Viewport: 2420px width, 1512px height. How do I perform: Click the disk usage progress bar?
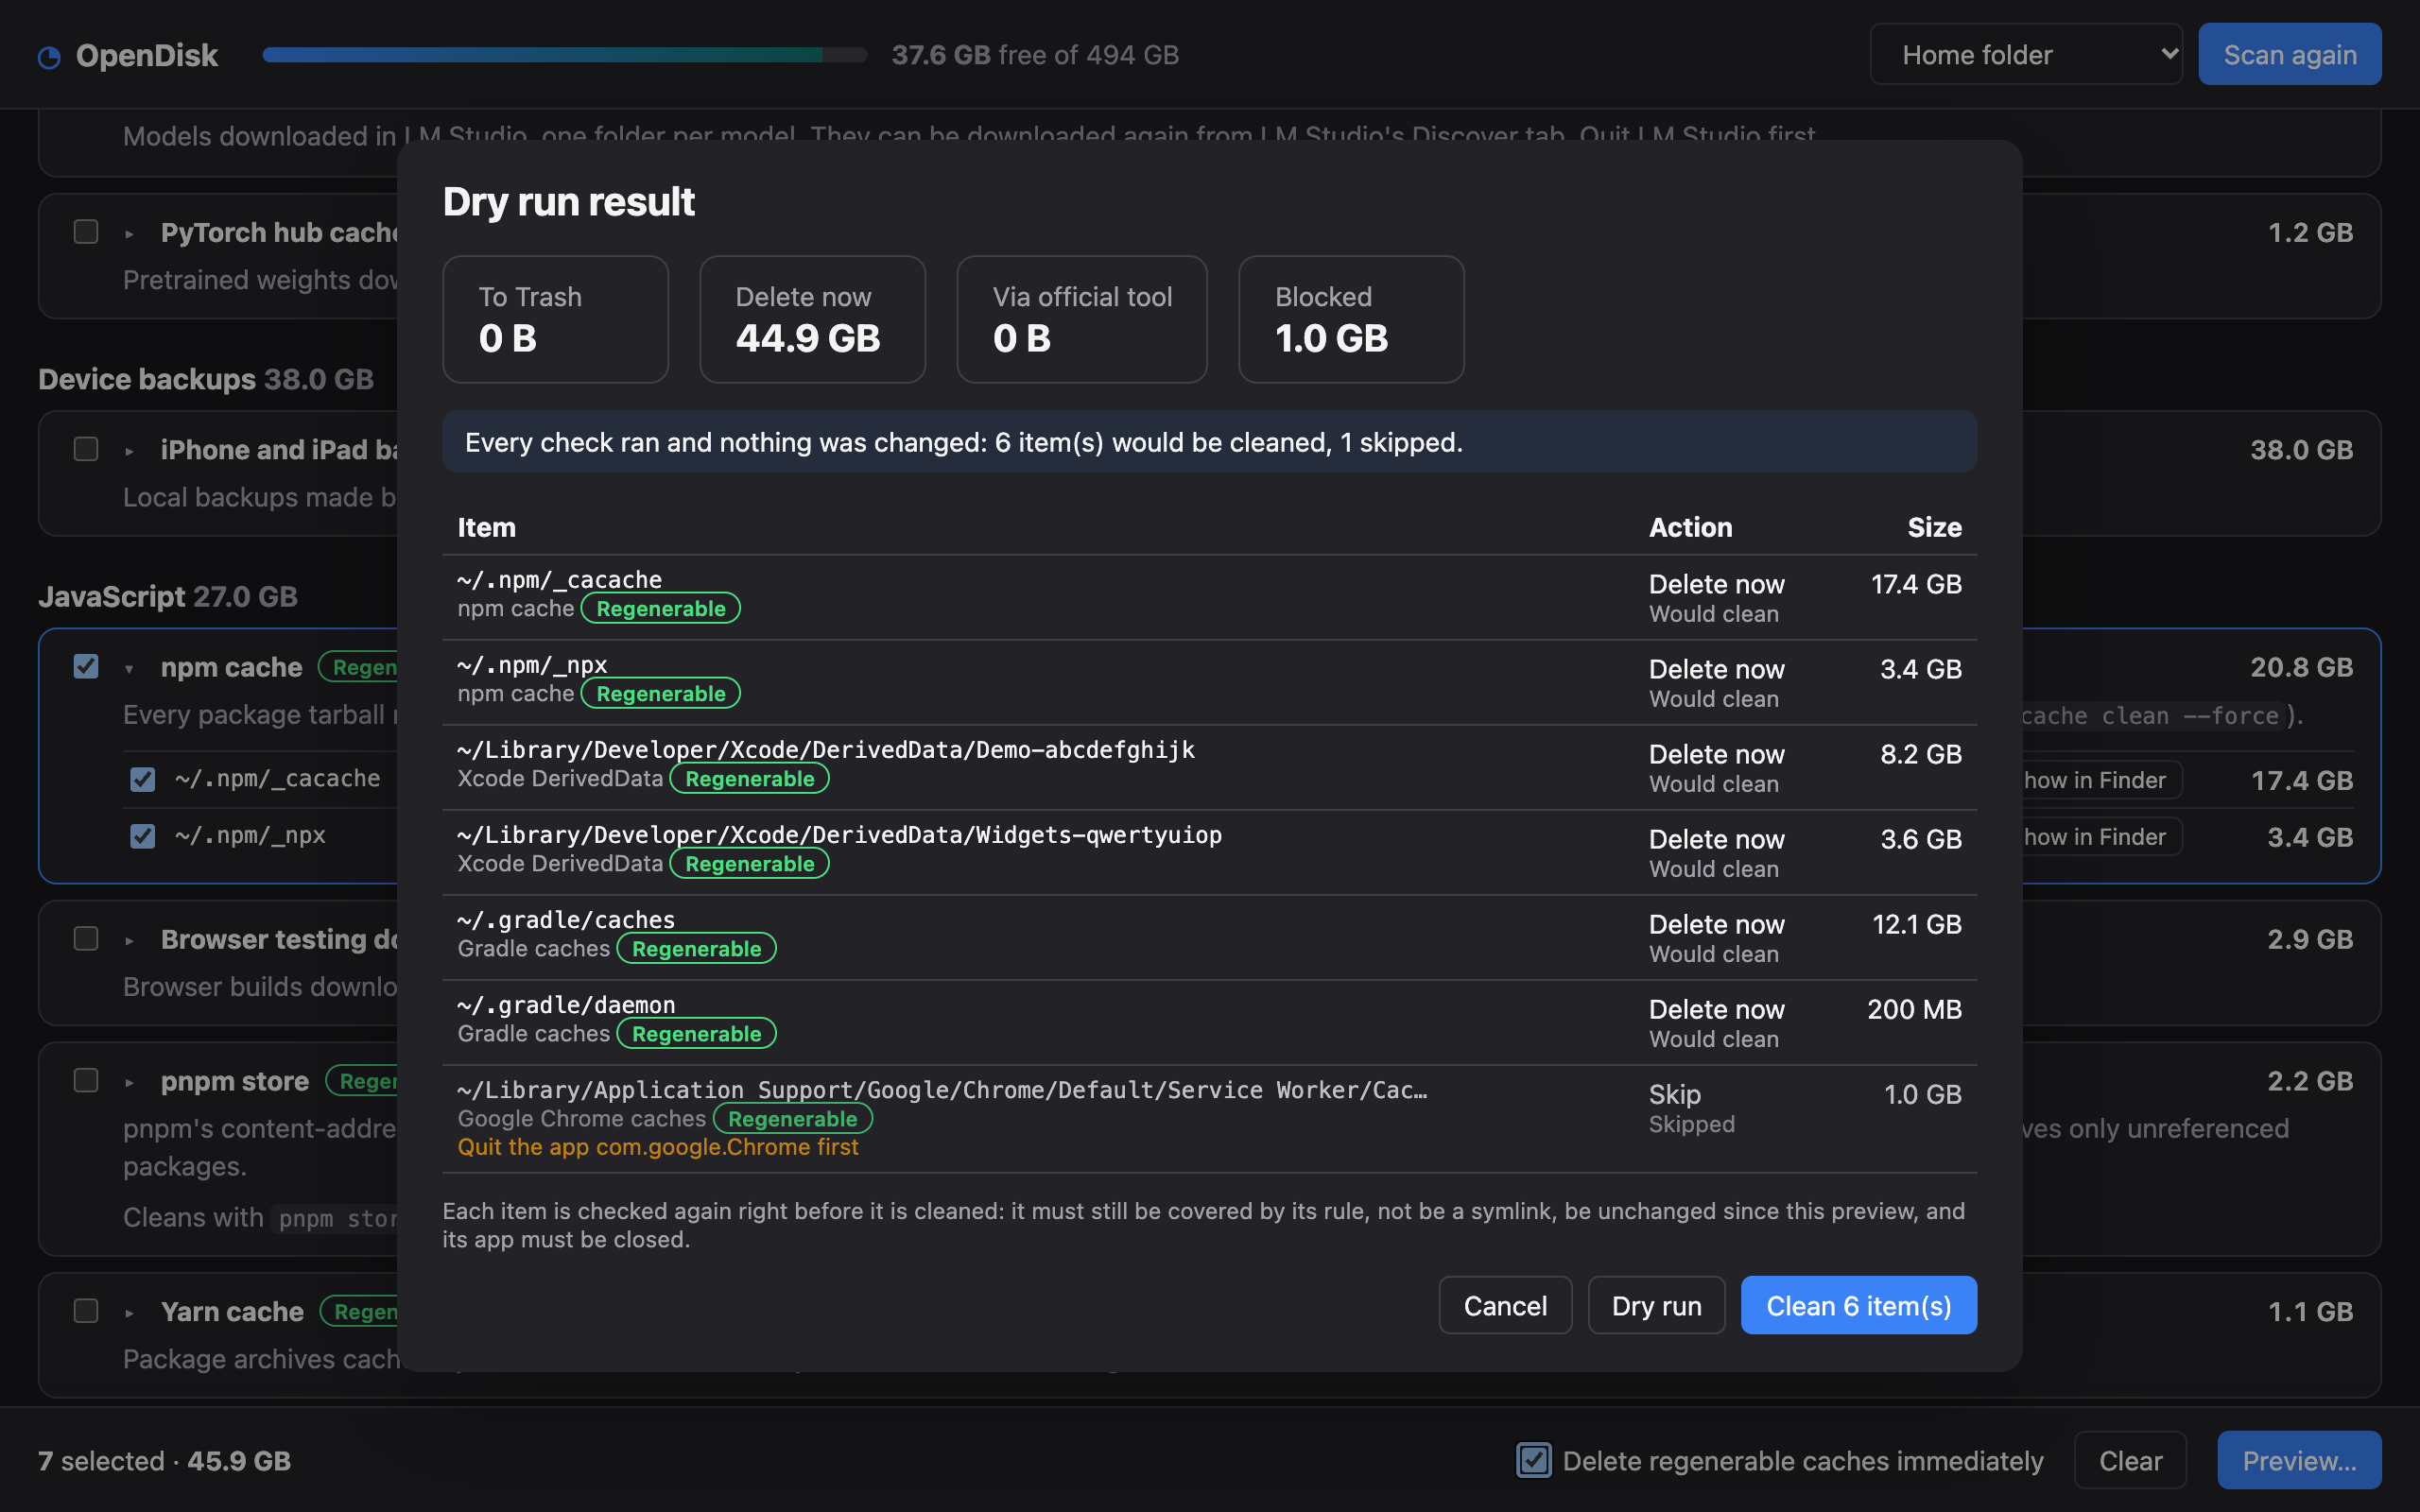[565, 55]
